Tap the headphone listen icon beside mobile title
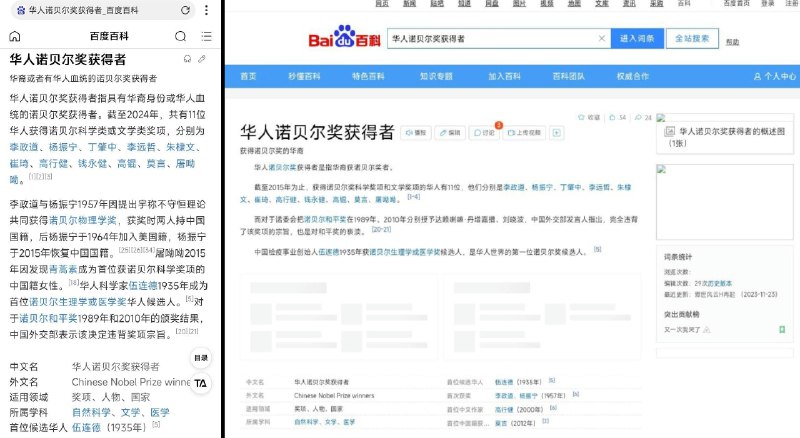 point(187,59)
